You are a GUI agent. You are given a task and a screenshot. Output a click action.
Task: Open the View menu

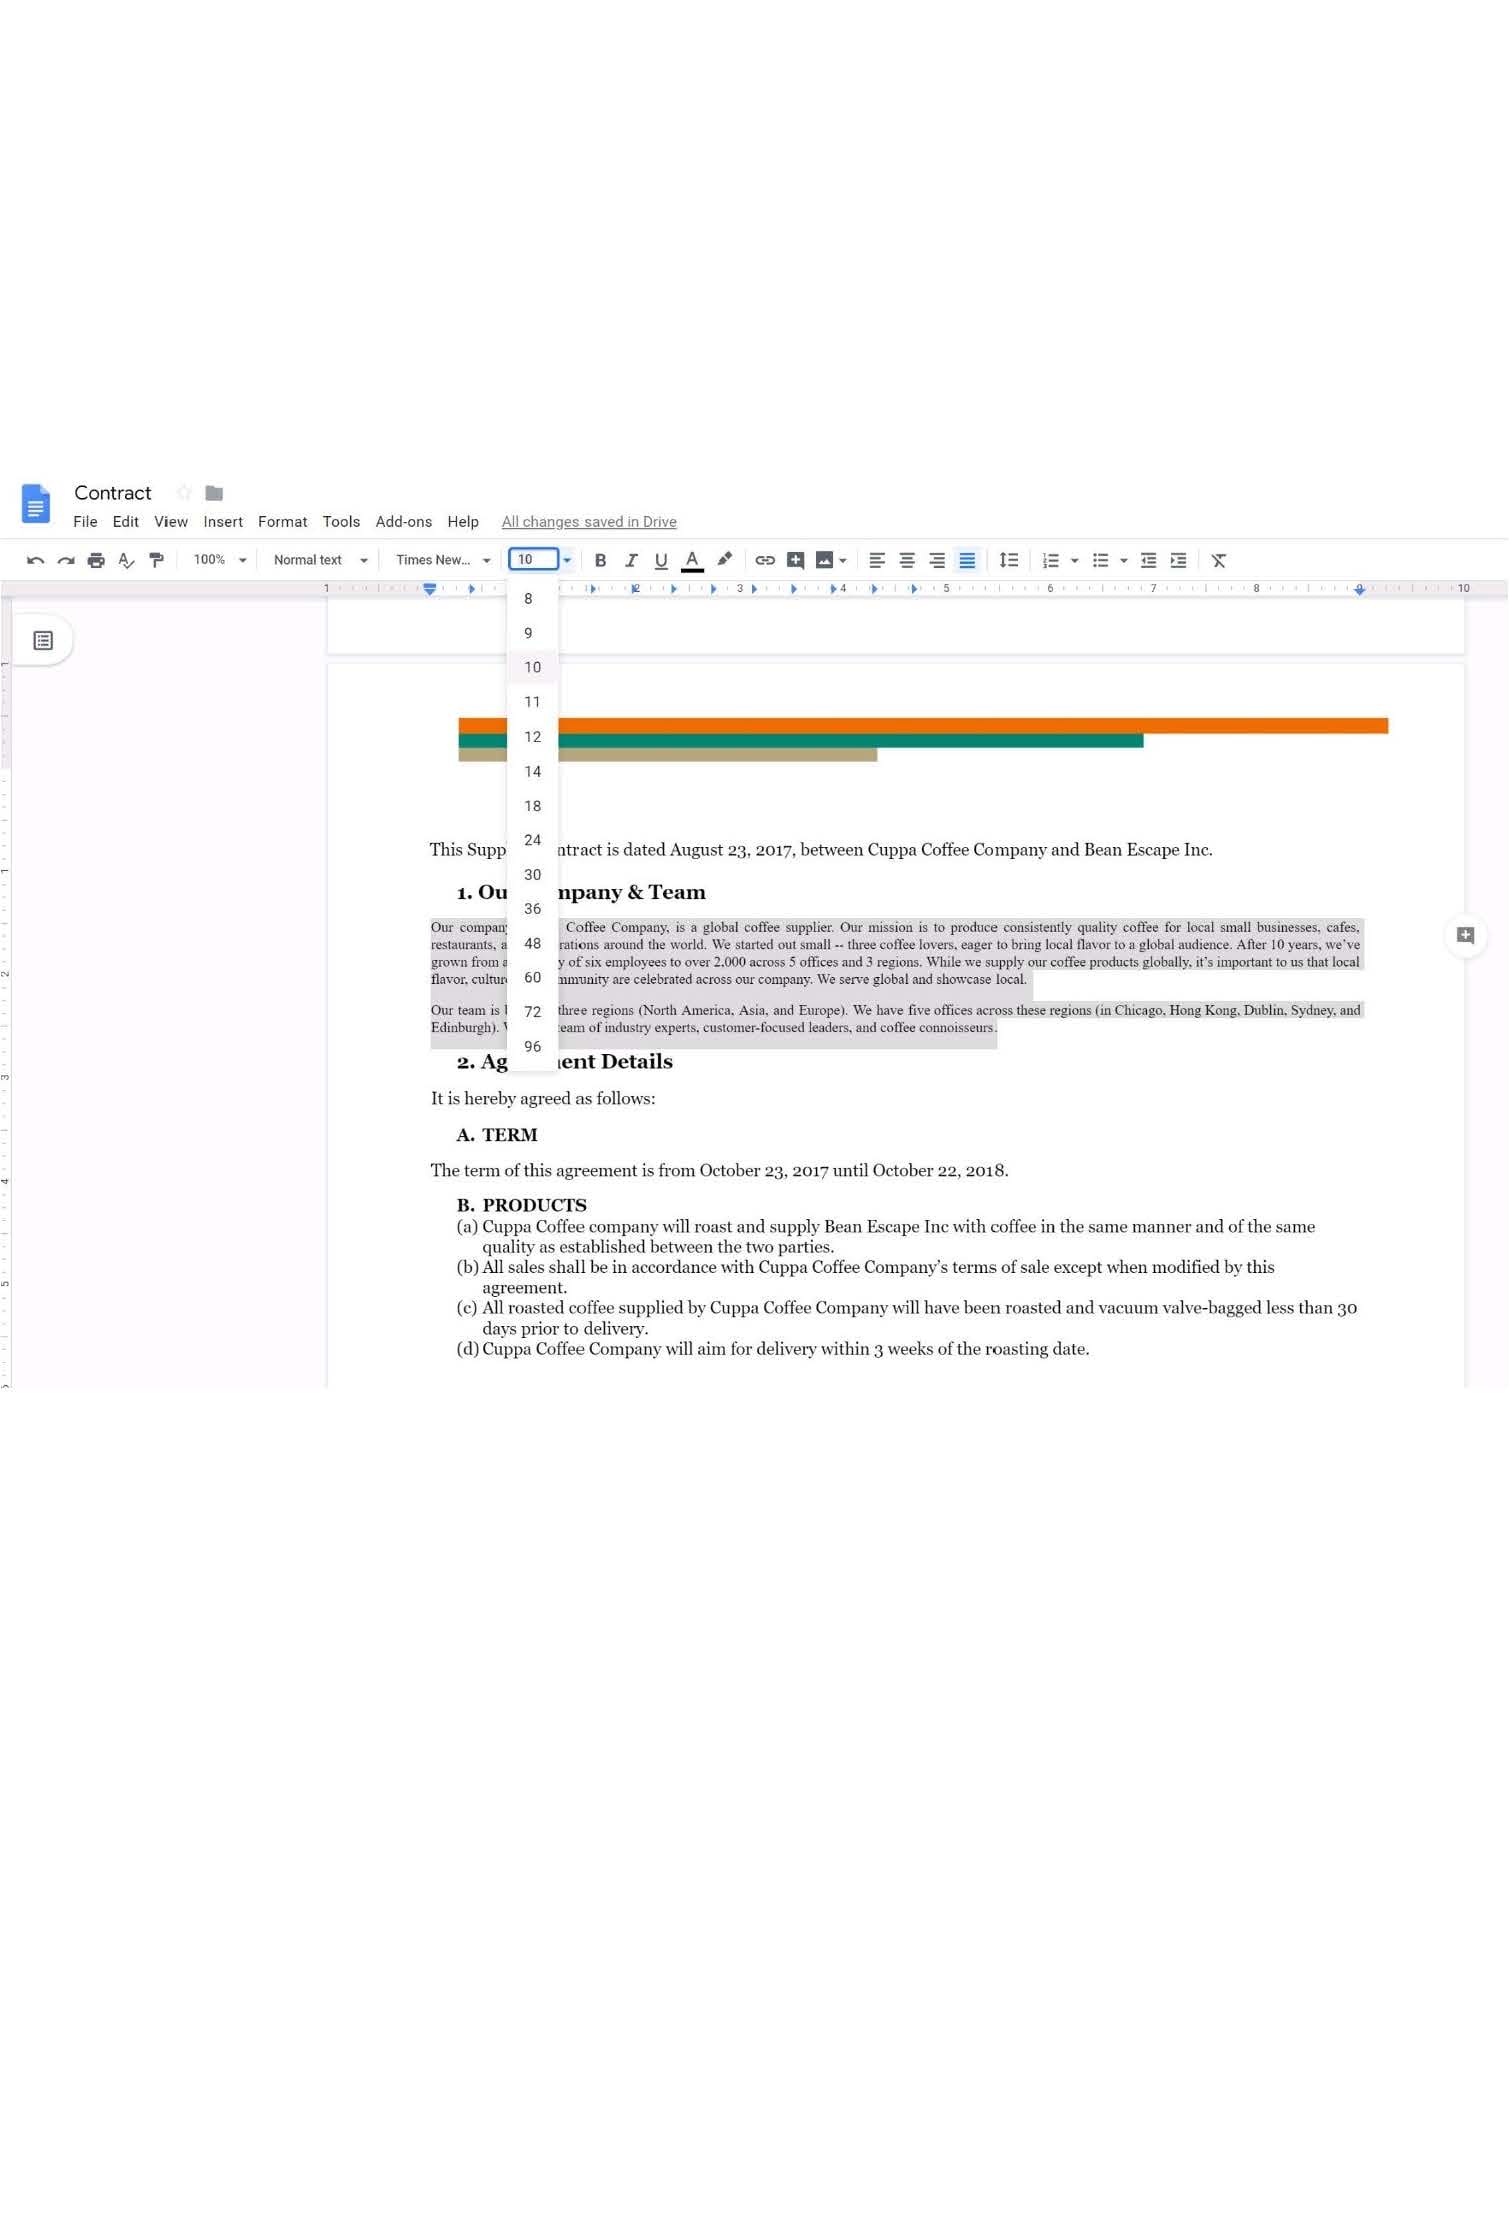[171, 521]
